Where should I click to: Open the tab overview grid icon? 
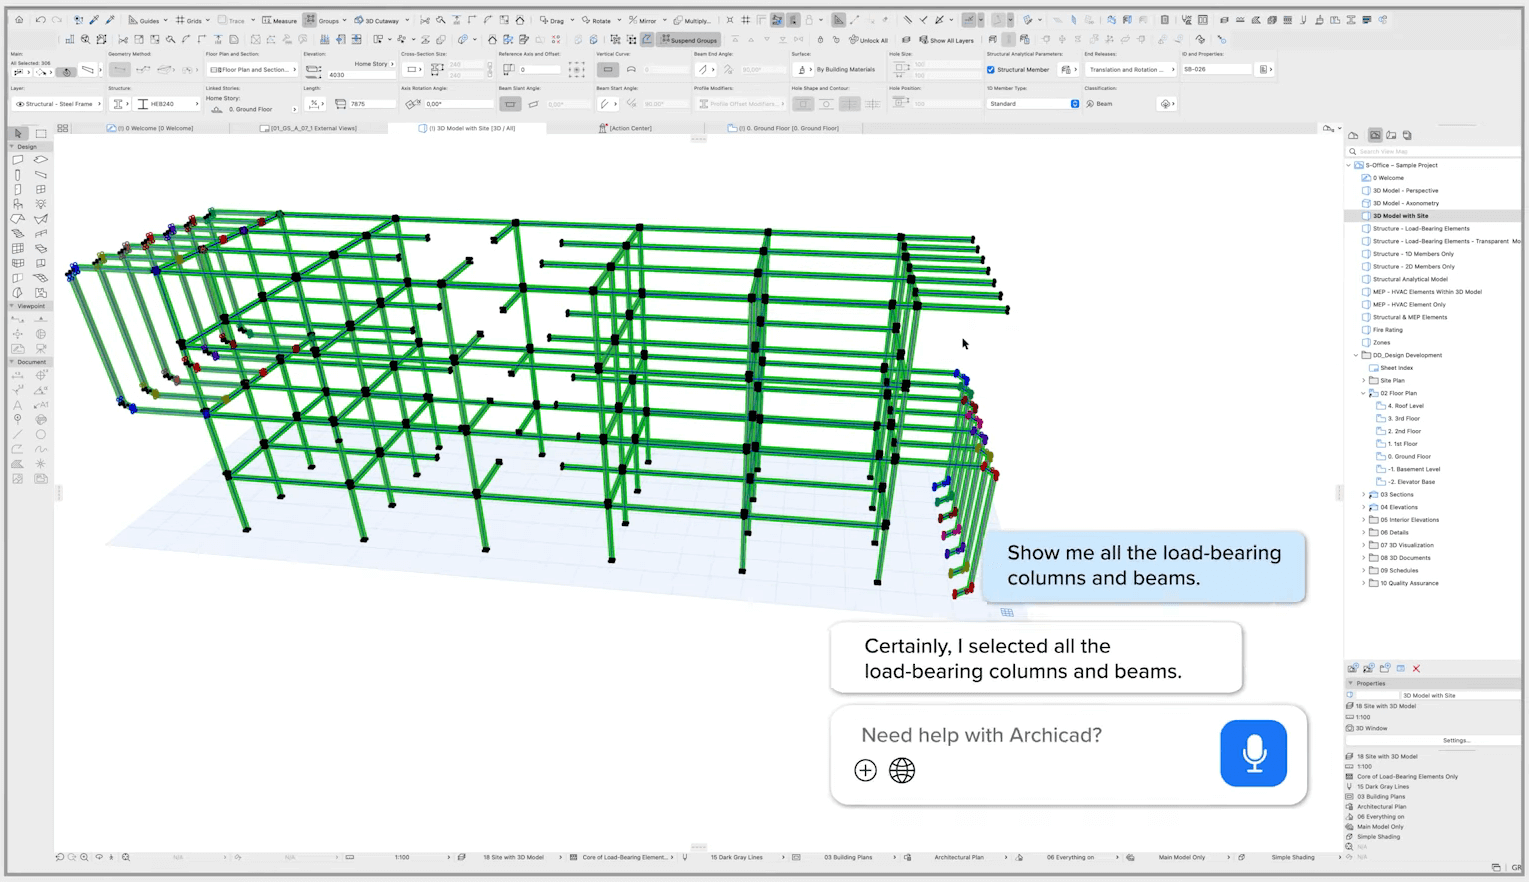63,128
